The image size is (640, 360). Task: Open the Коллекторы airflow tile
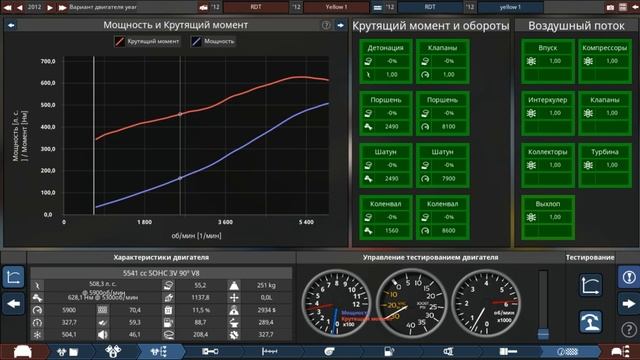[548, 165]
